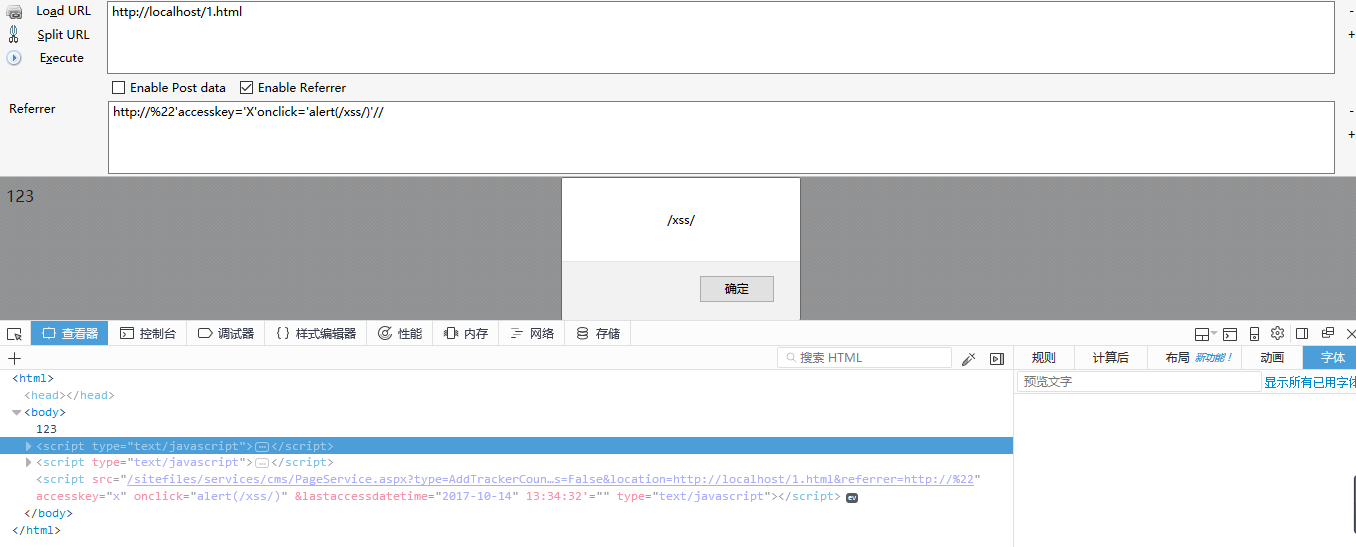Screen dimensions: 1356x547
Task: Click the ellipsis badge in second script
Action: (262, 462)
